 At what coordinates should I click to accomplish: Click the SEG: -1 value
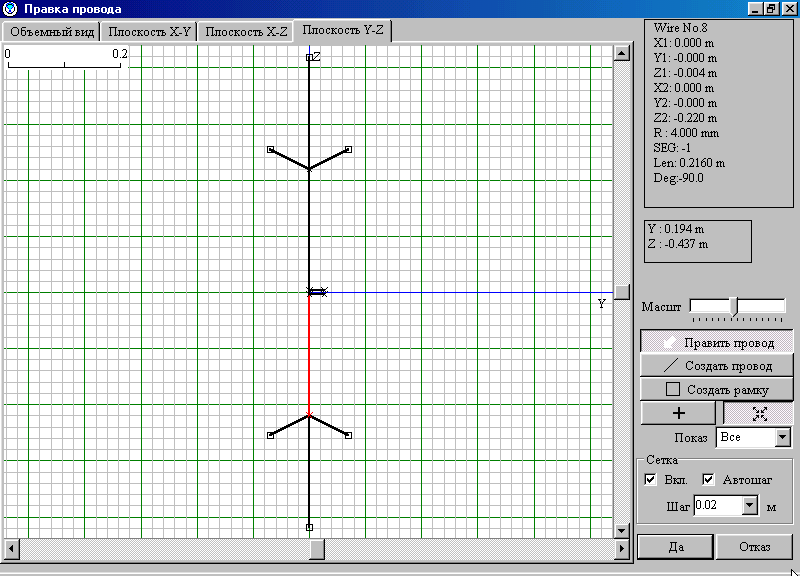672,148
